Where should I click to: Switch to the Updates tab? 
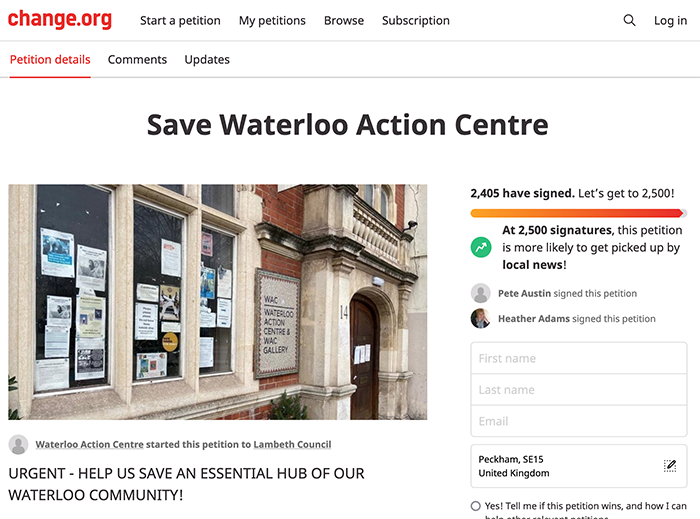tap(207, 59)
